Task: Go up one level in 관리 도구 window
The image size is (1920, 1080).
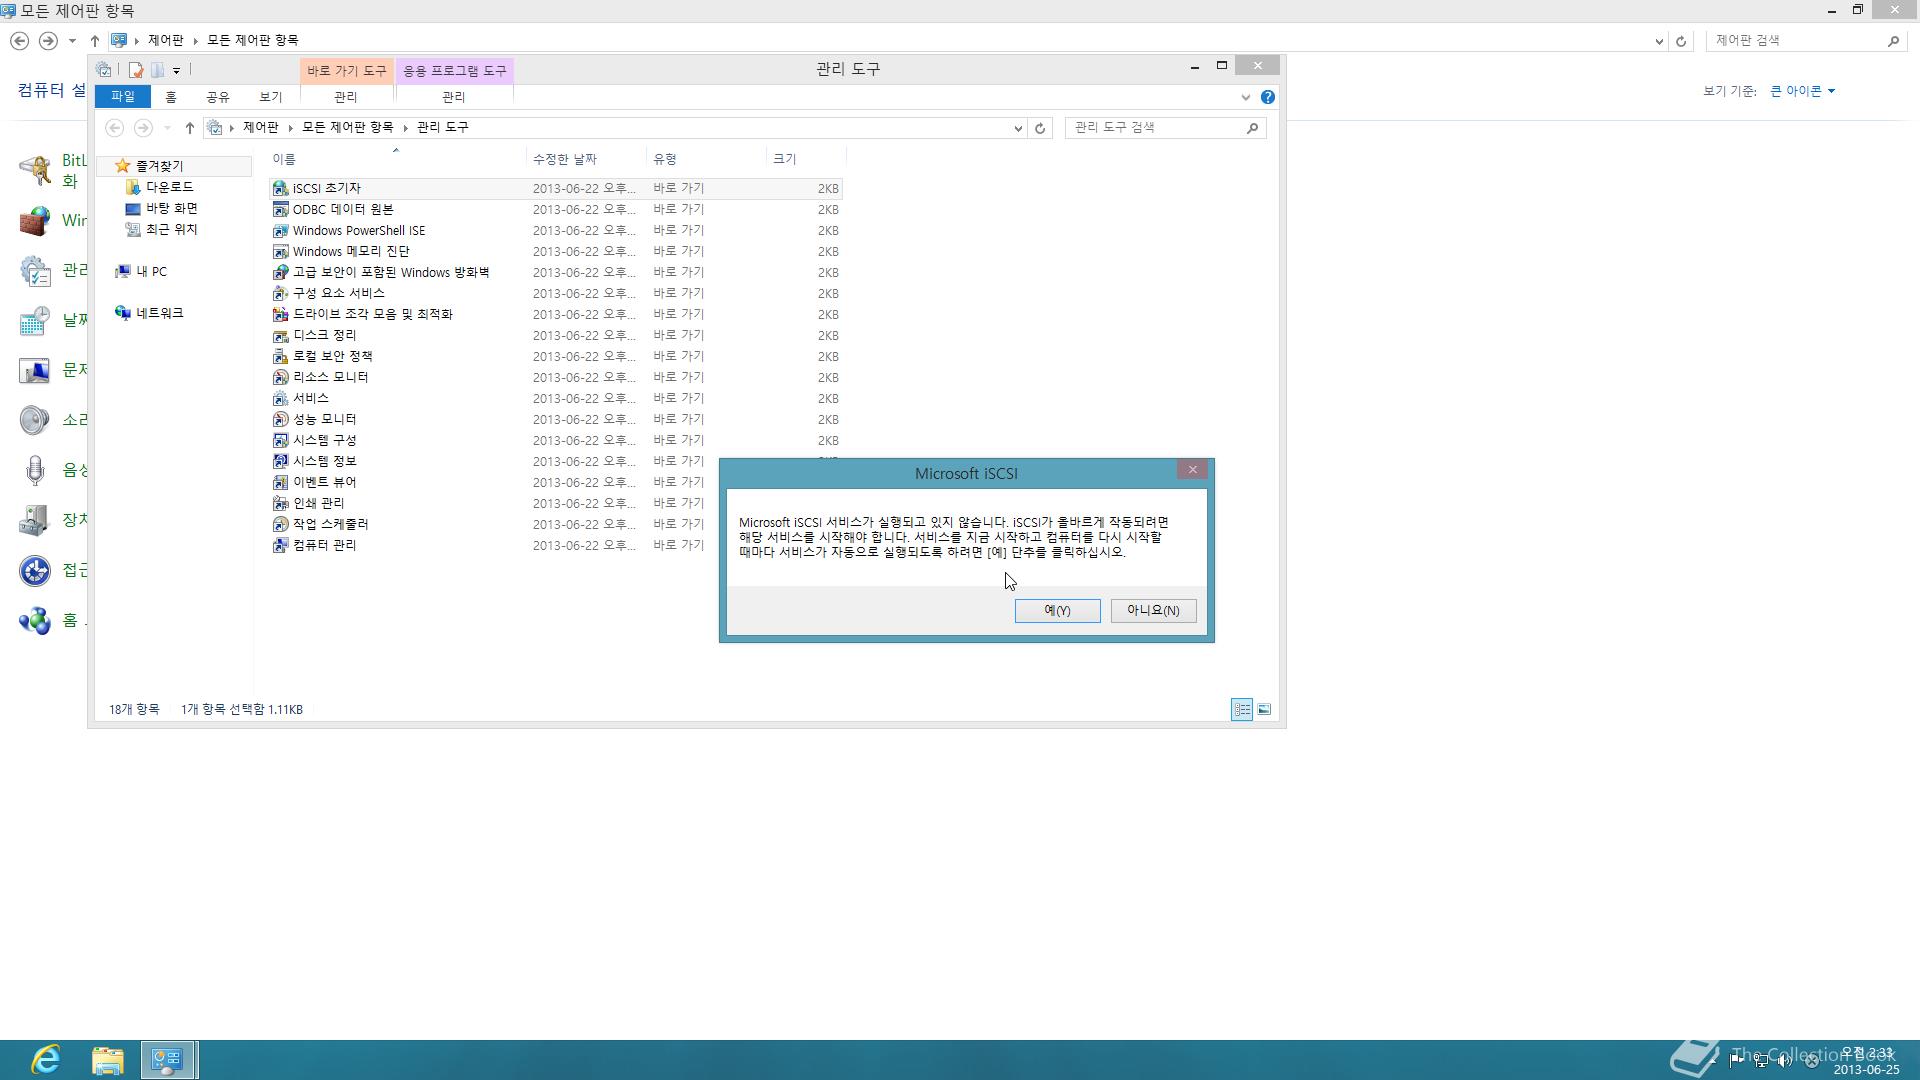Action: tap(189, 128)
